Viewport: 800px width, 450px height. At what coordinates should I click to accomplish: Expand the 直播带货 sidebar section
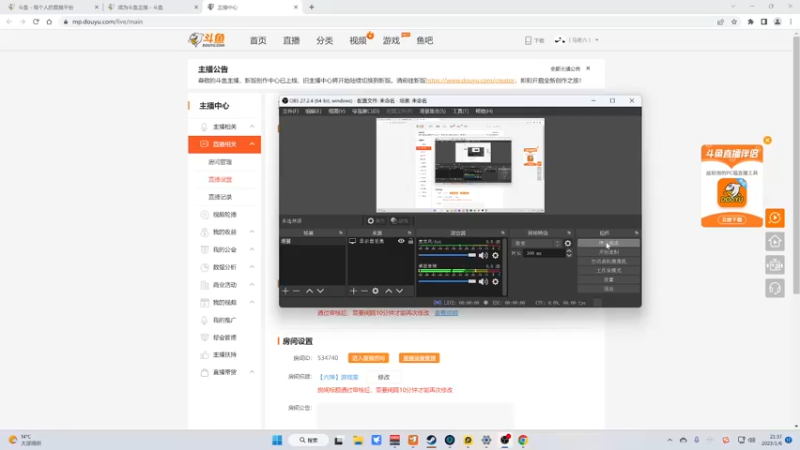[252, 372]
